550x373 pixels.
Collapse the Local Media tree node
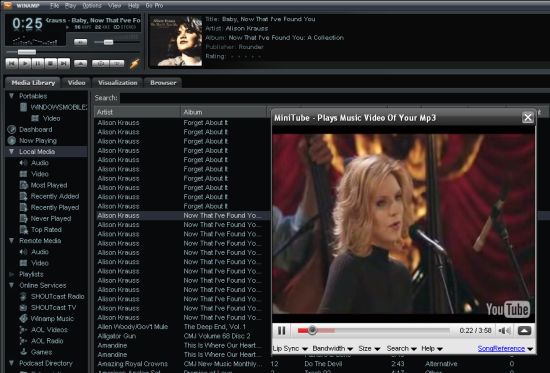pyautogui.click(x=12, y=152)
